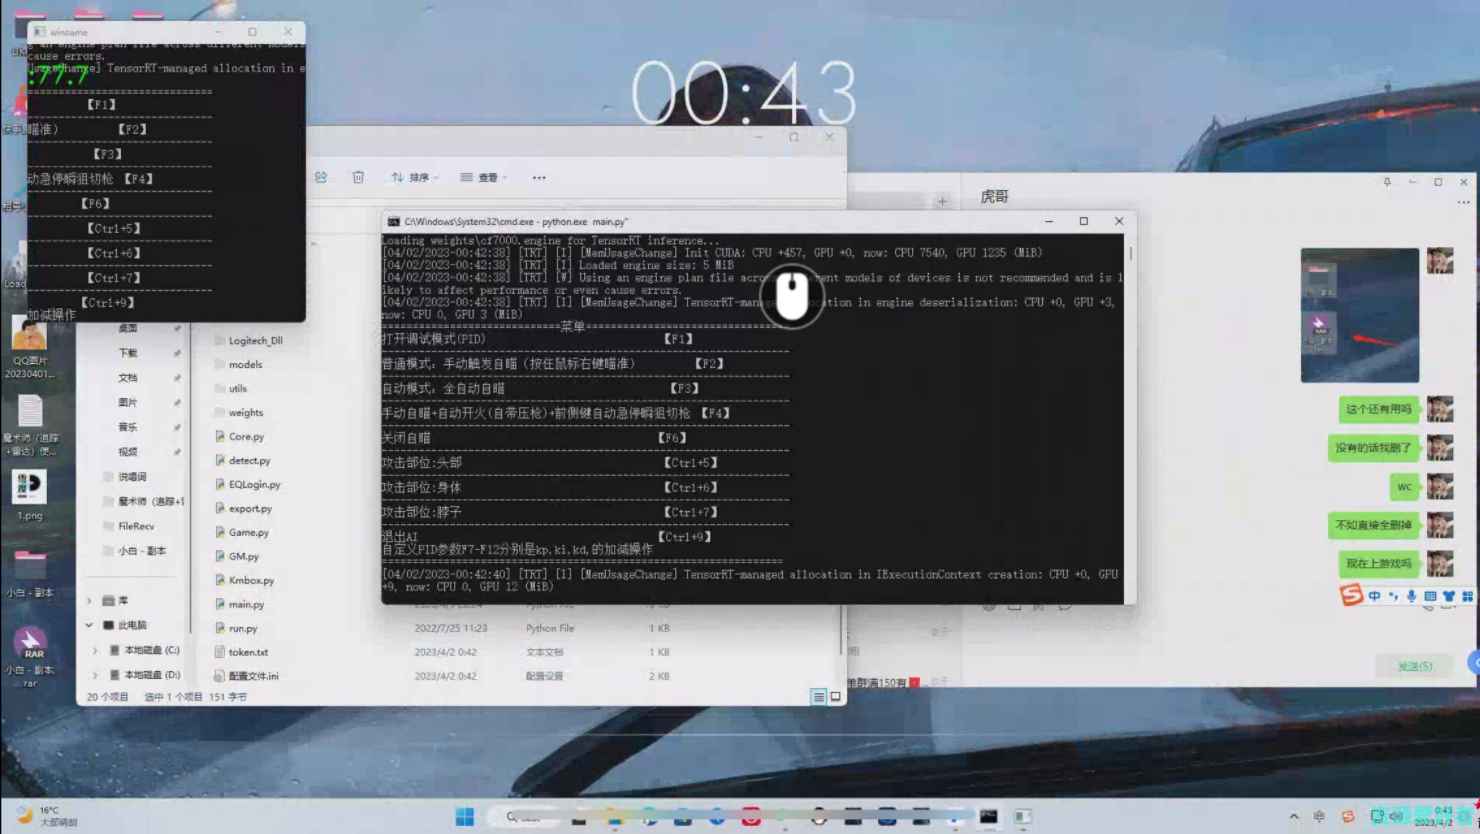Open the screenshot image in 虎哥 chat

click(1360, 315)
